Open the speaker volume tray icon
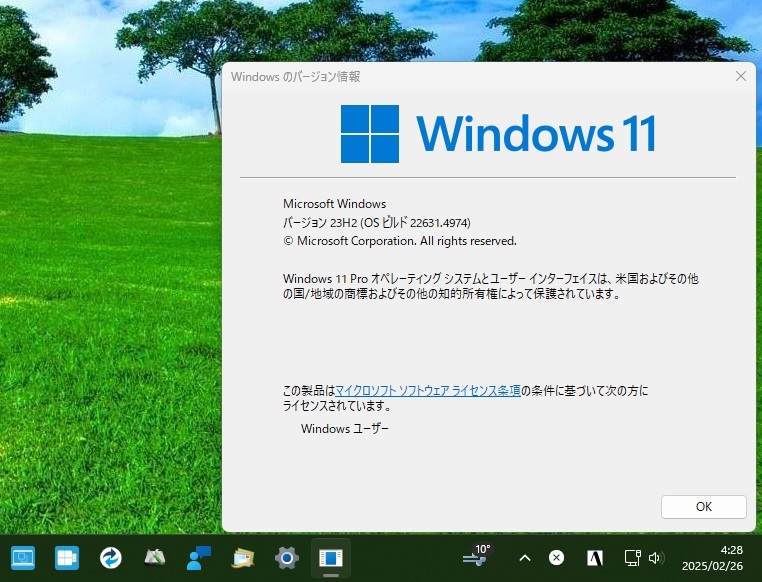The width and height of the screenshot is (762, 582). 656,558
